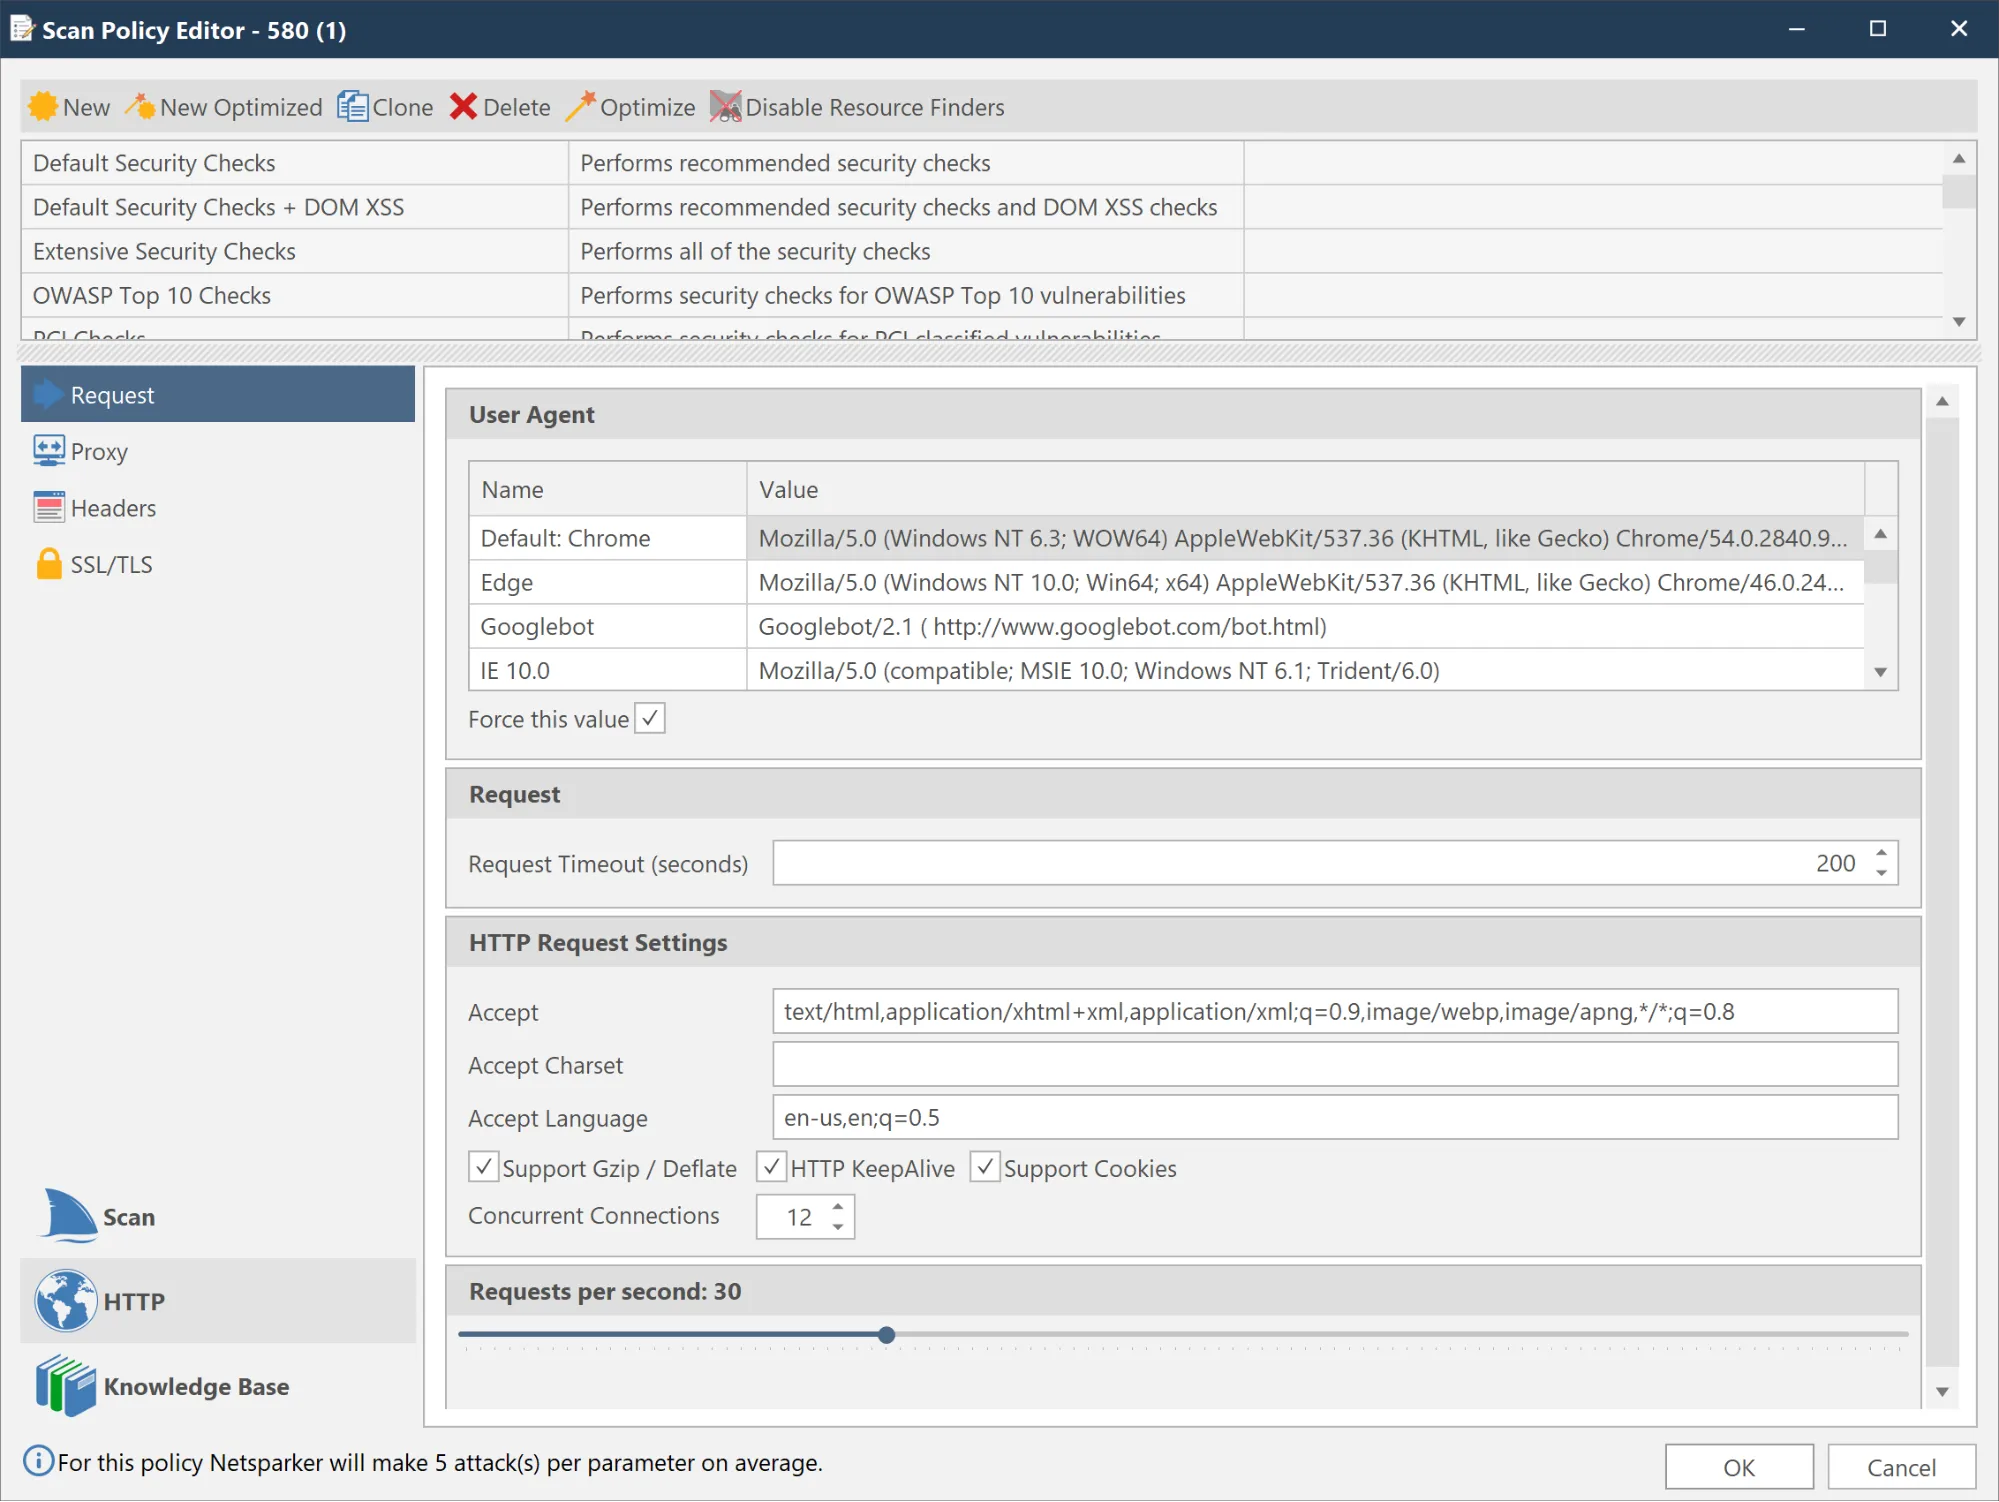The image size is (1999, 1502).
Task: Click Disable Resource Finders icon
Action: (726, 106)
